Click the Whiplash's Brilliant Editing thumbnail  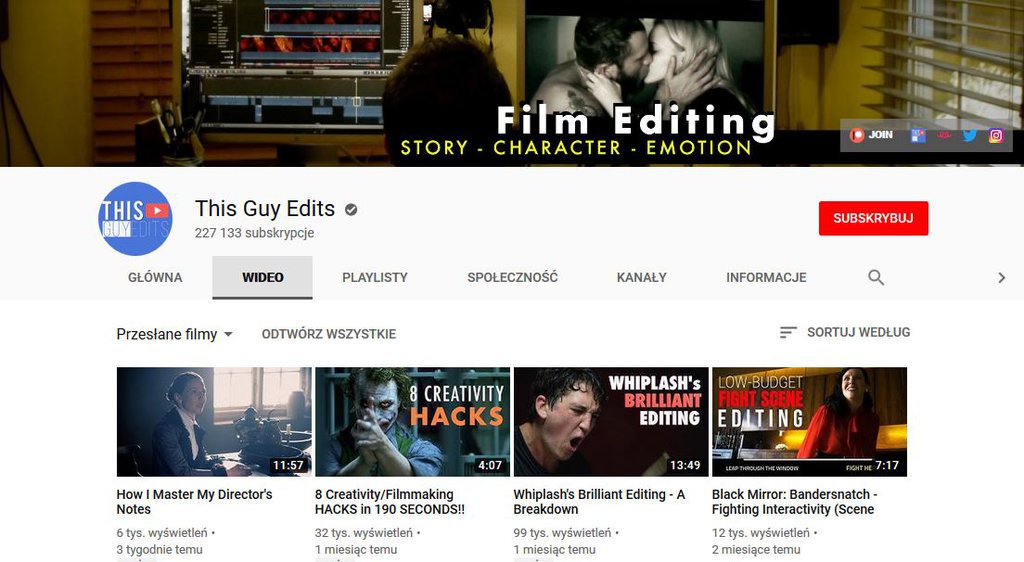[x=611, y=422]
